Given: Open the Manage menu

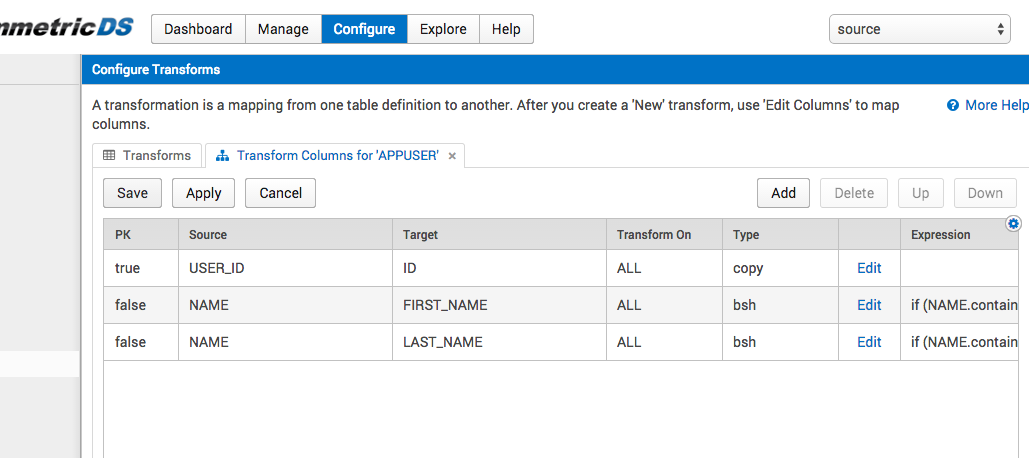Looking at the screenshot, I should click(283, 30).
